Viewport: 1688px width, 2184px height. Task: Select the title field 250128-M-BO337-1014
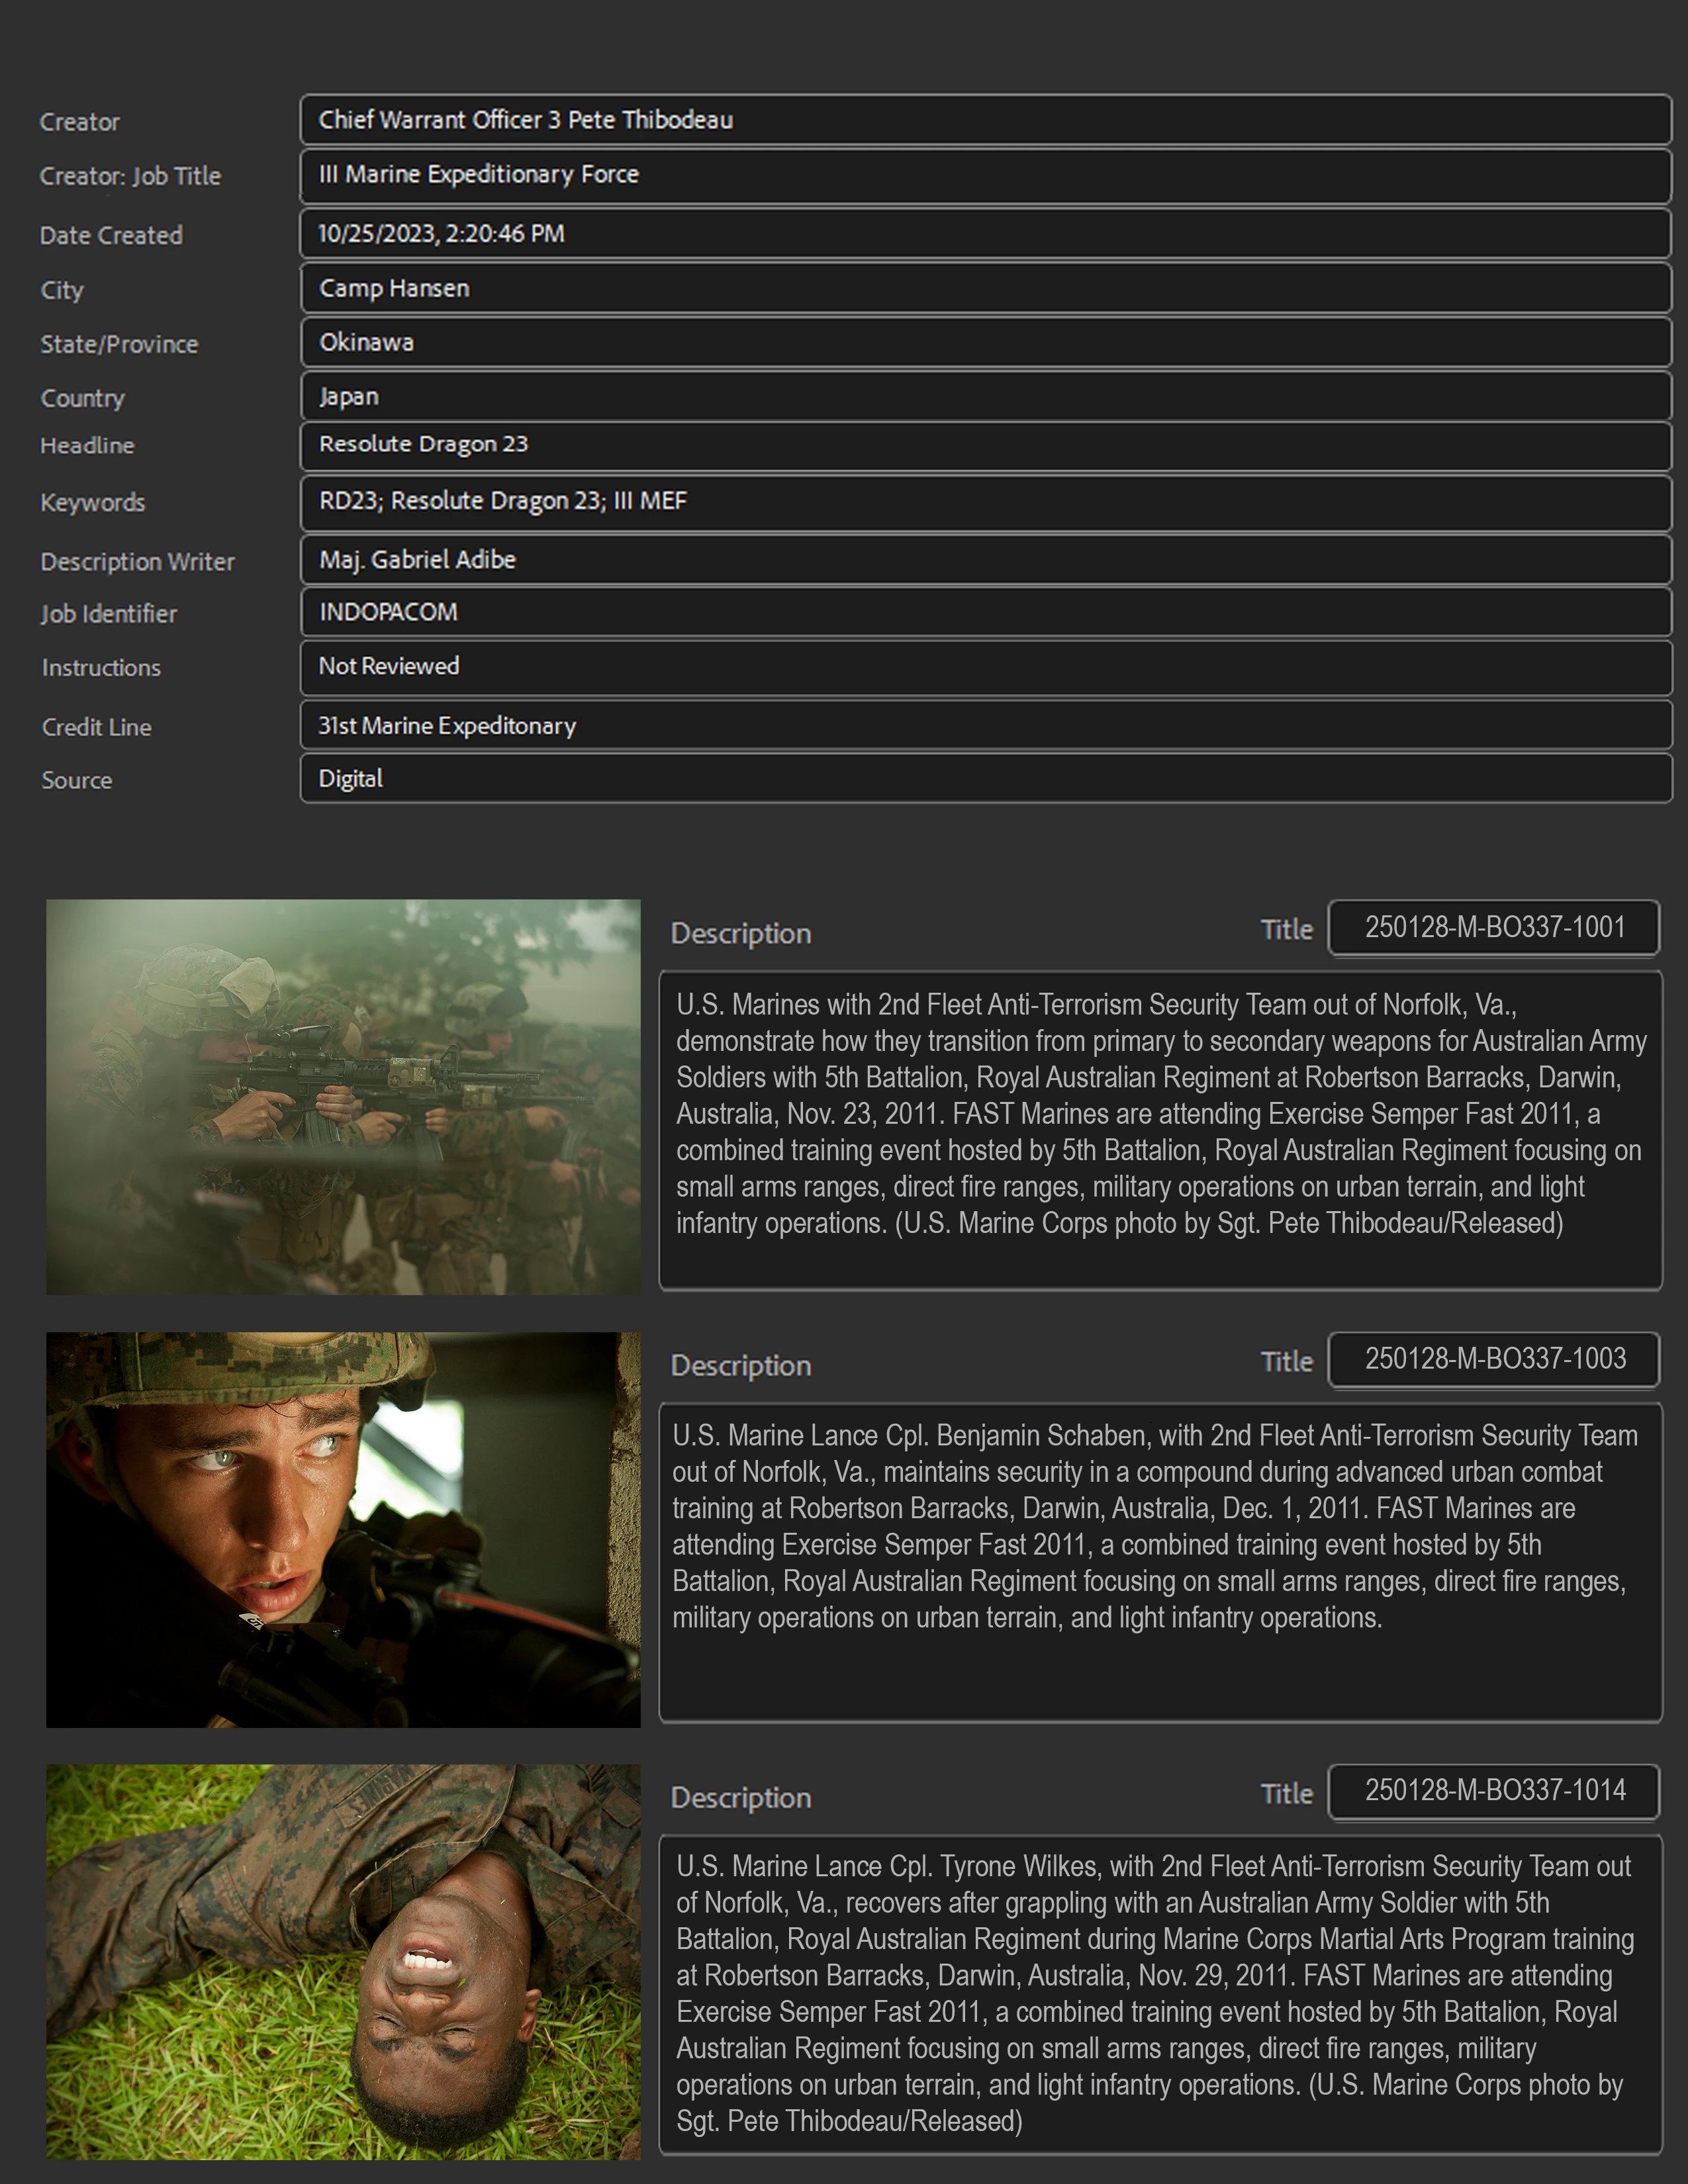click(x=1494, y=1791)
